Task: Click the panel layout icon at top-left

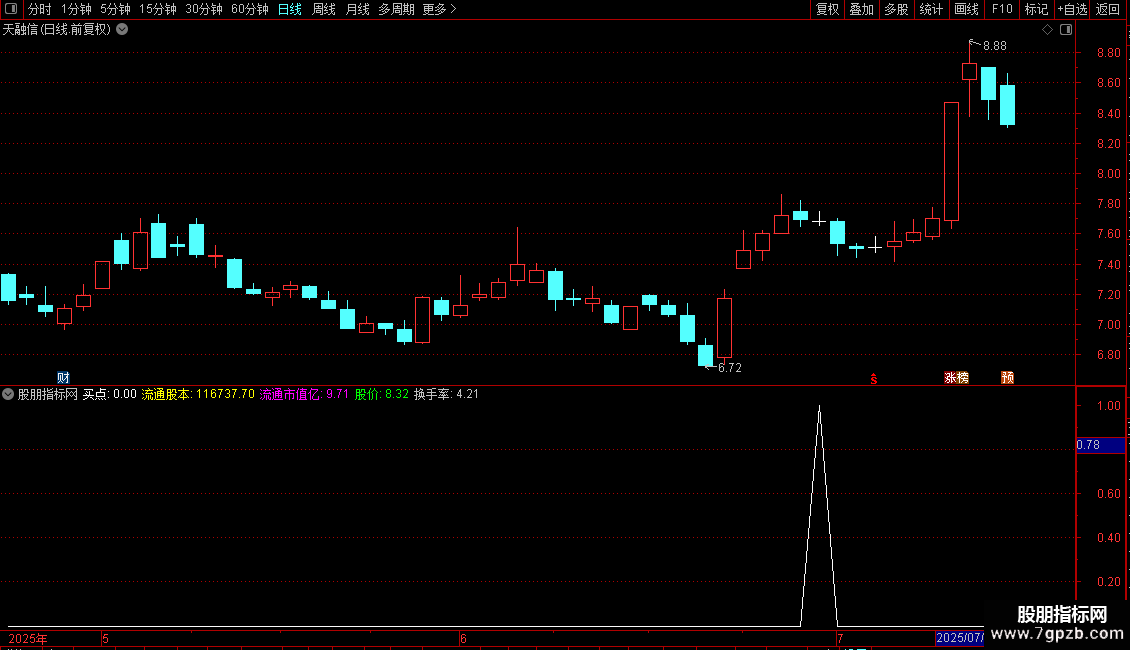Action: [x=11, y=9]
